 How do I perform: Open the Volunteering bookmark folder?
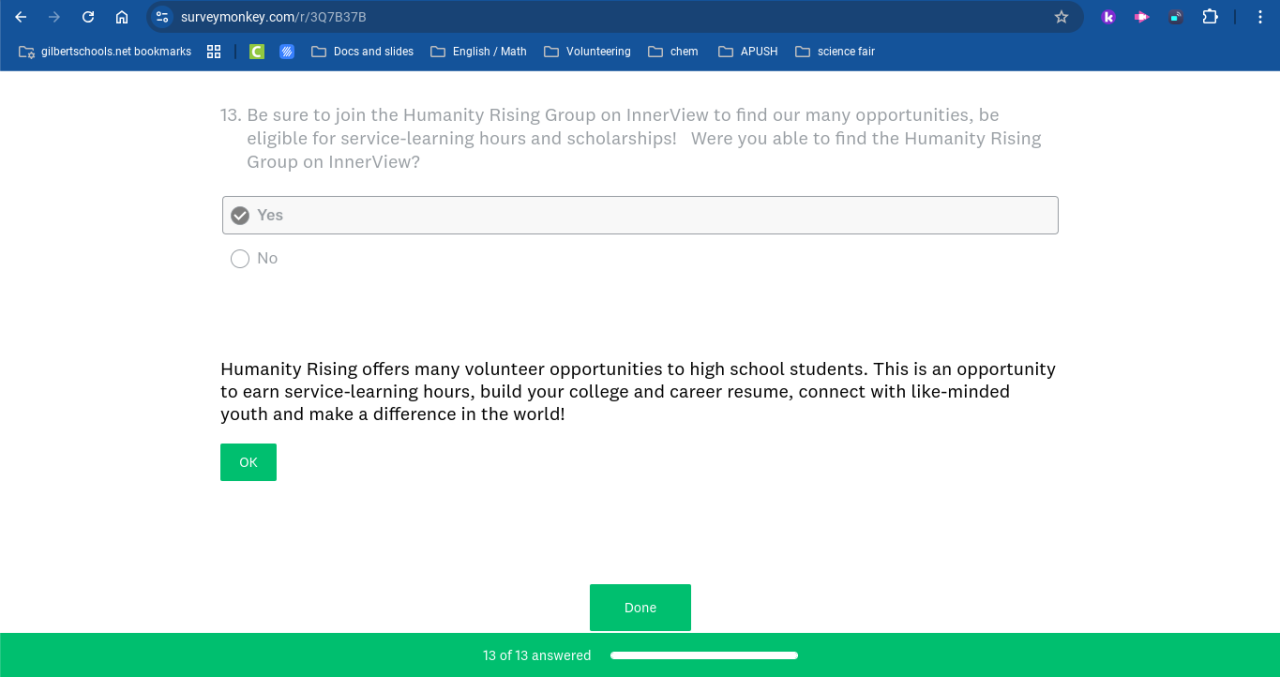[587, 51]
